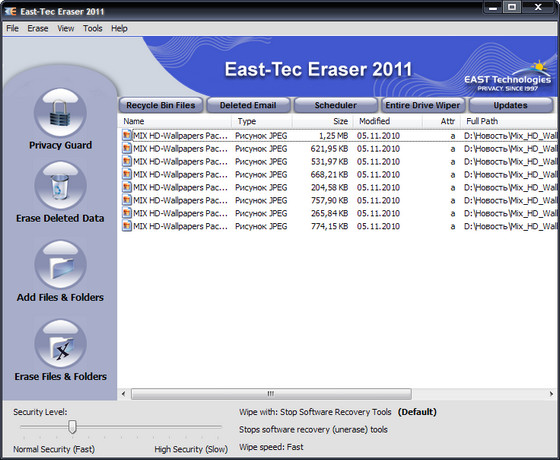Click the JPEG file icon of the 1,25 MB row

tap(126, 136)
